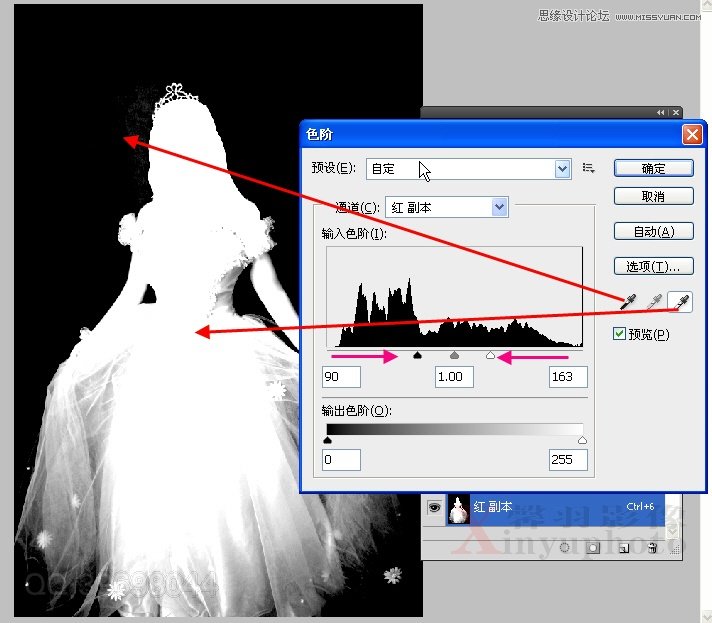Toggle the 预览(P) preview checkbox
This screenshot has height=623, width=712.
[619, 334]
